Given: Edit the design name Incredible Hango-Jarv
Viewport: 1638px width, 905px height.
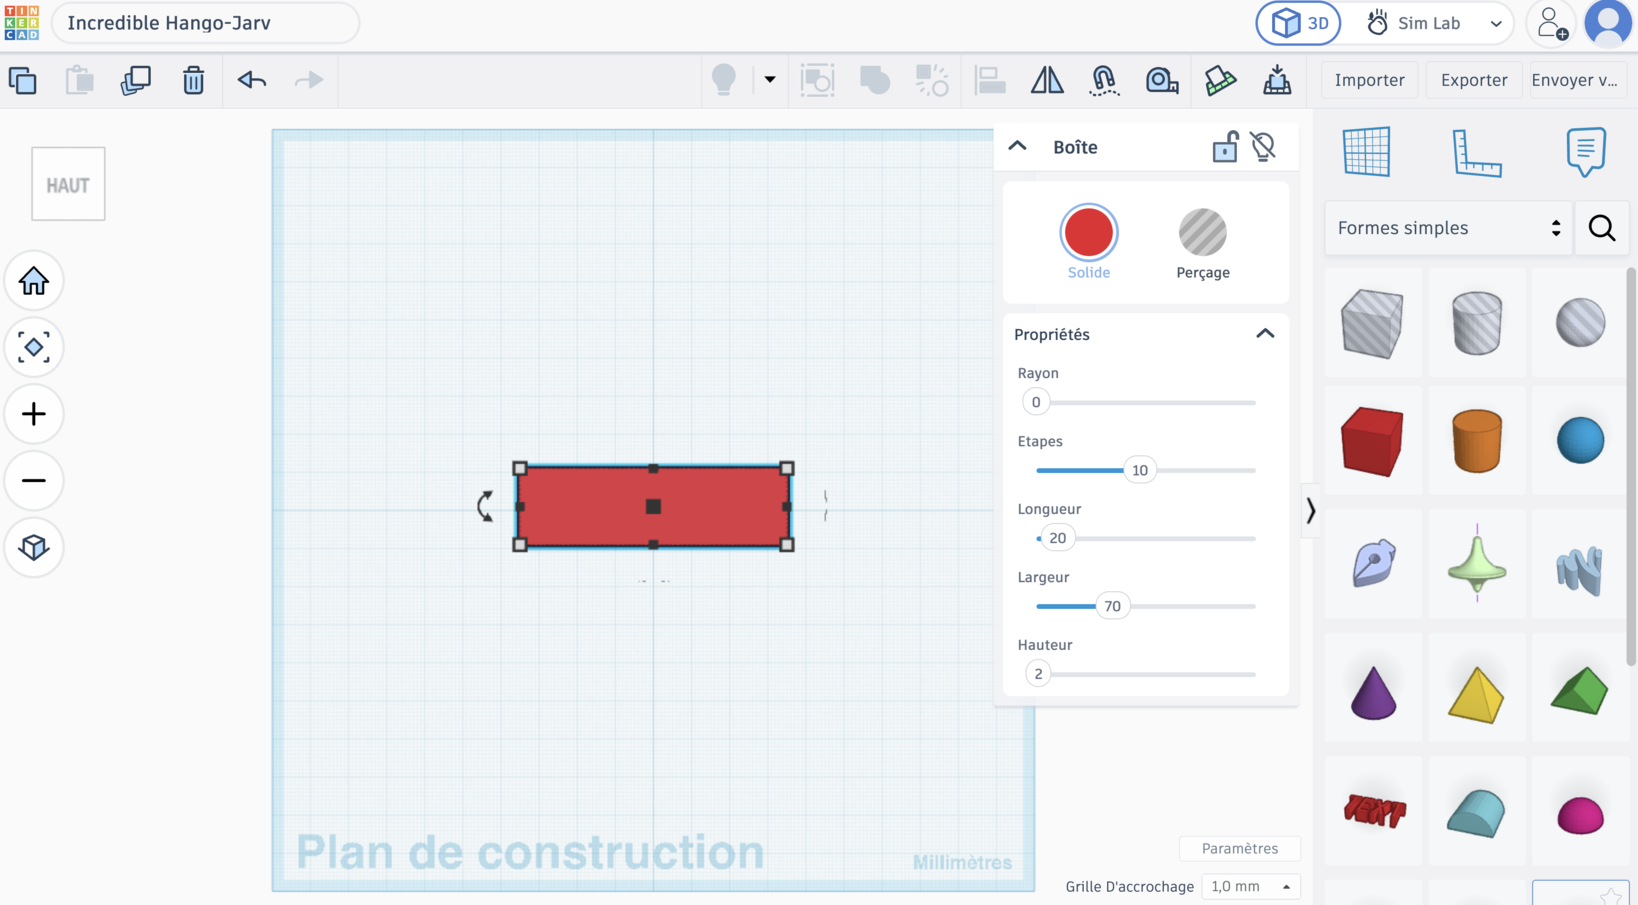Looking at the screenshot, I should click(x=205, y=23).
